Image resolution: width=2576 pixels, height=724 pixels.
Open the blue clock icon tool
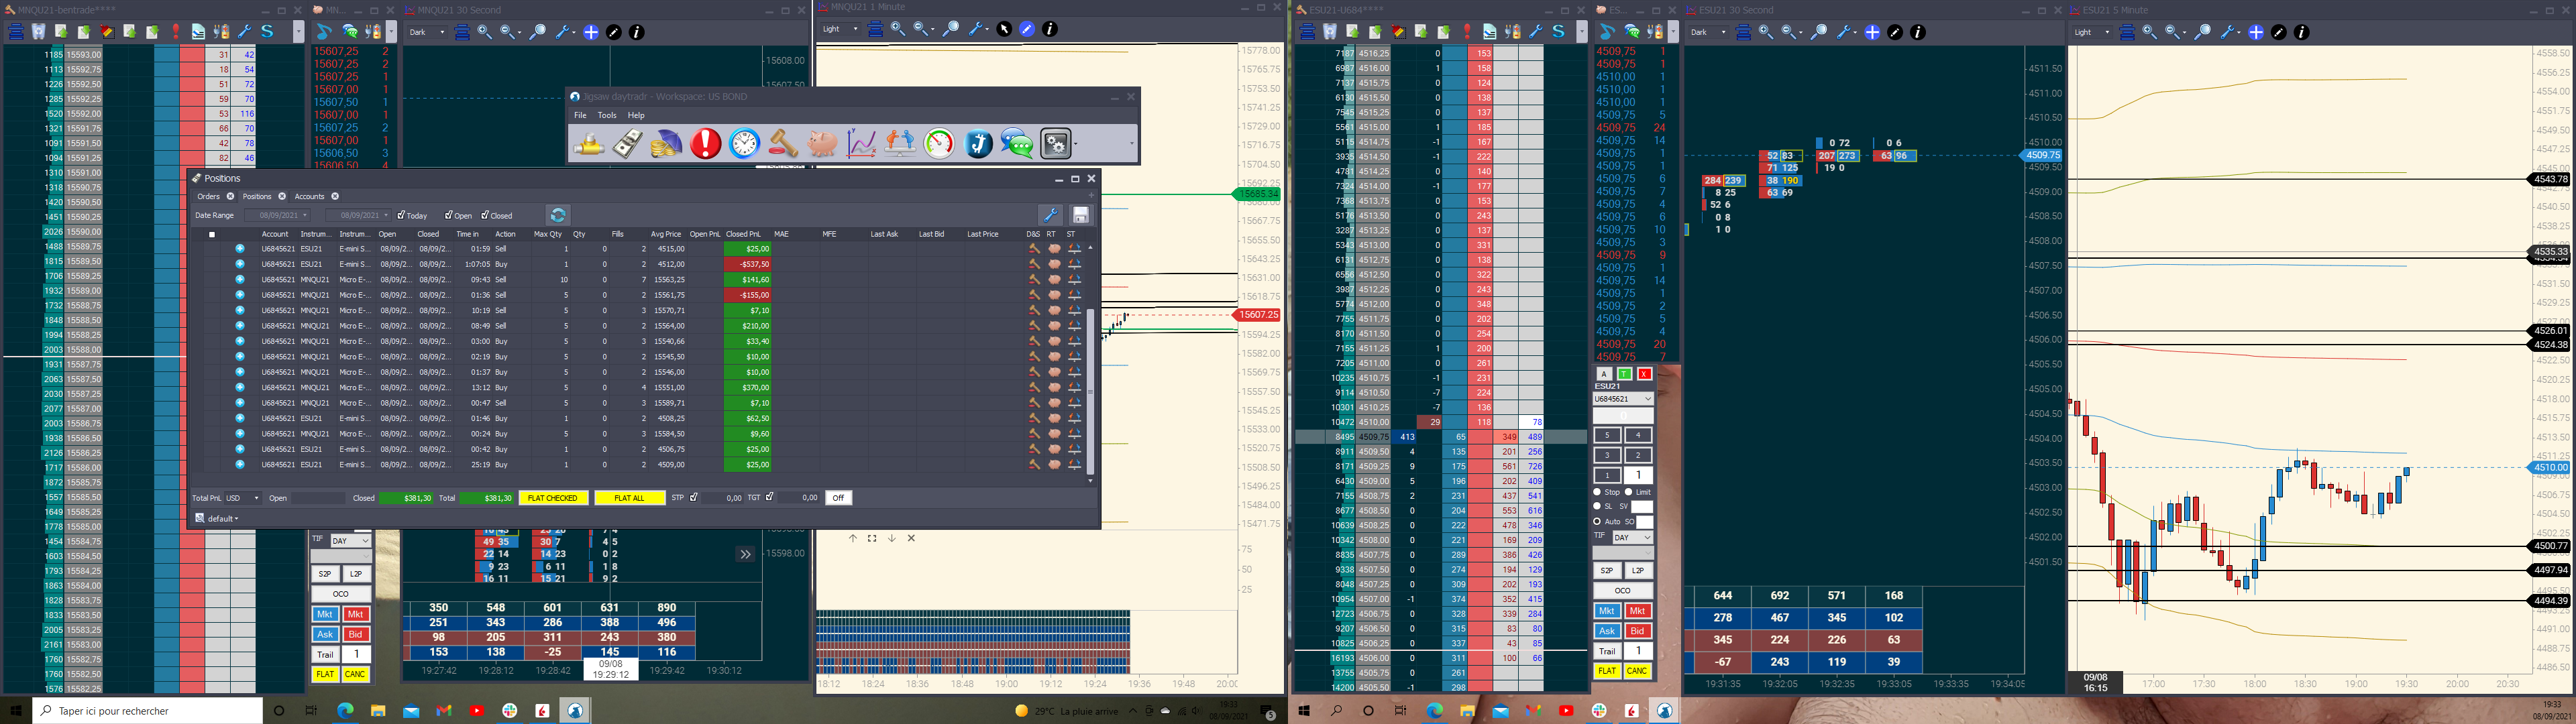[x=744, y=143]
